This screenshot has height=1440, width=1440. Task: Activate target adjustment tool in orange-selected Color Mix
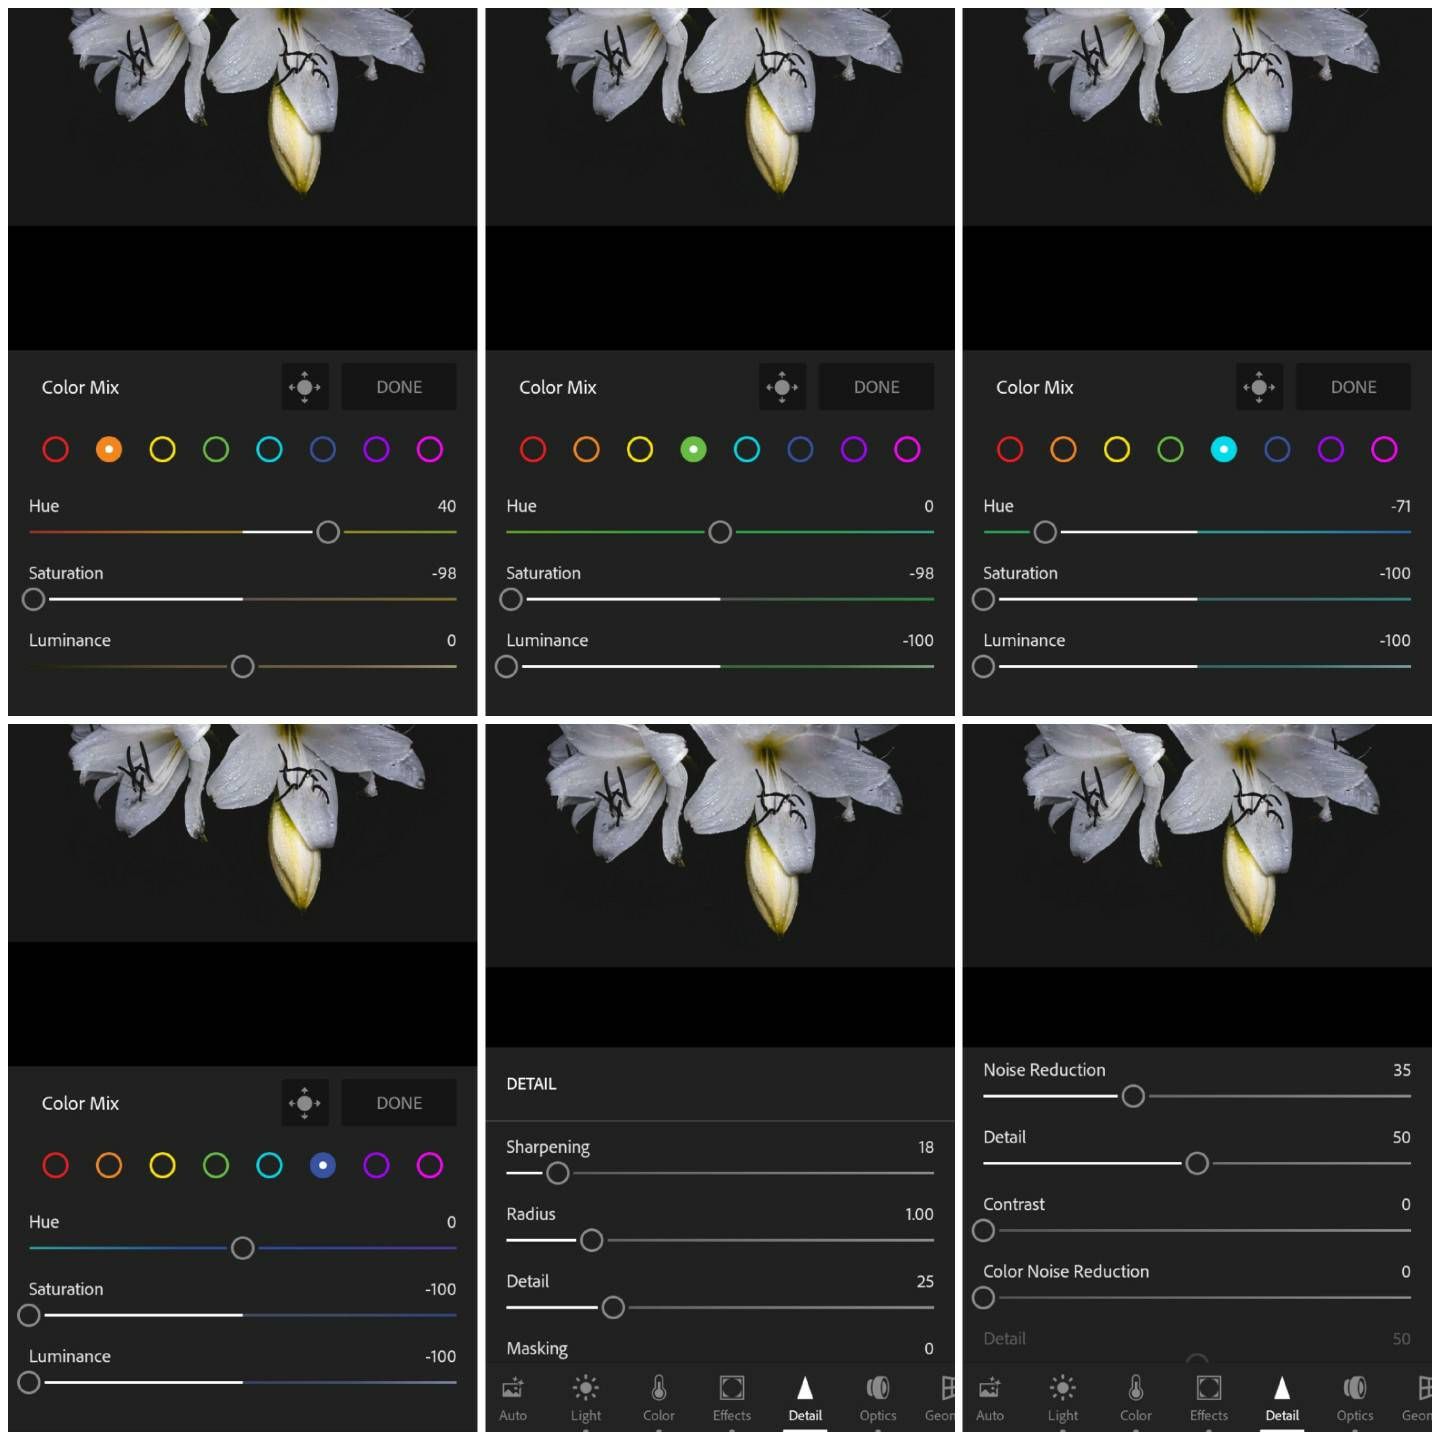pos(305,387)
